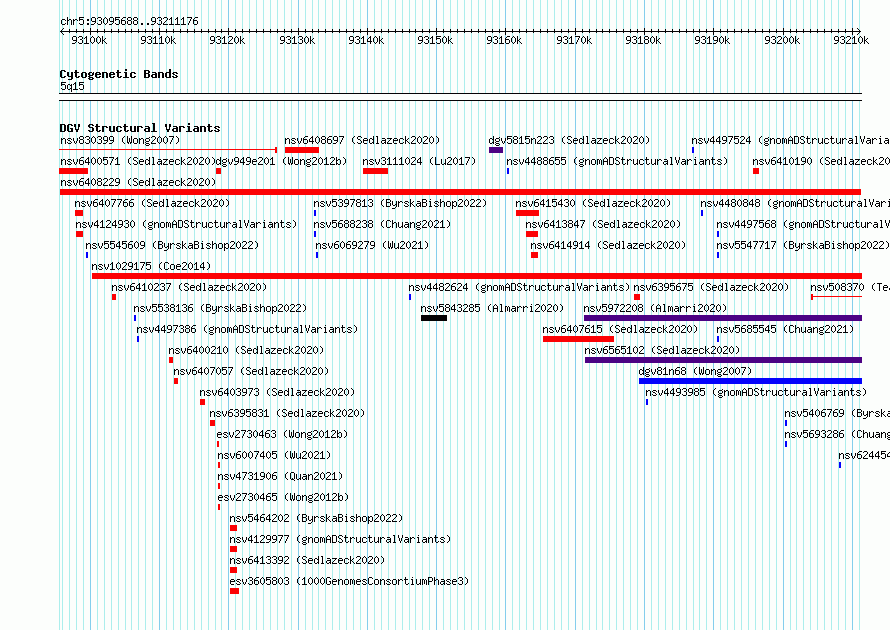The height and width of the screenshot is (630, 890).
Task: Open the dgv949e201 (Wong2012b) label
Action: tap(282, 161)
